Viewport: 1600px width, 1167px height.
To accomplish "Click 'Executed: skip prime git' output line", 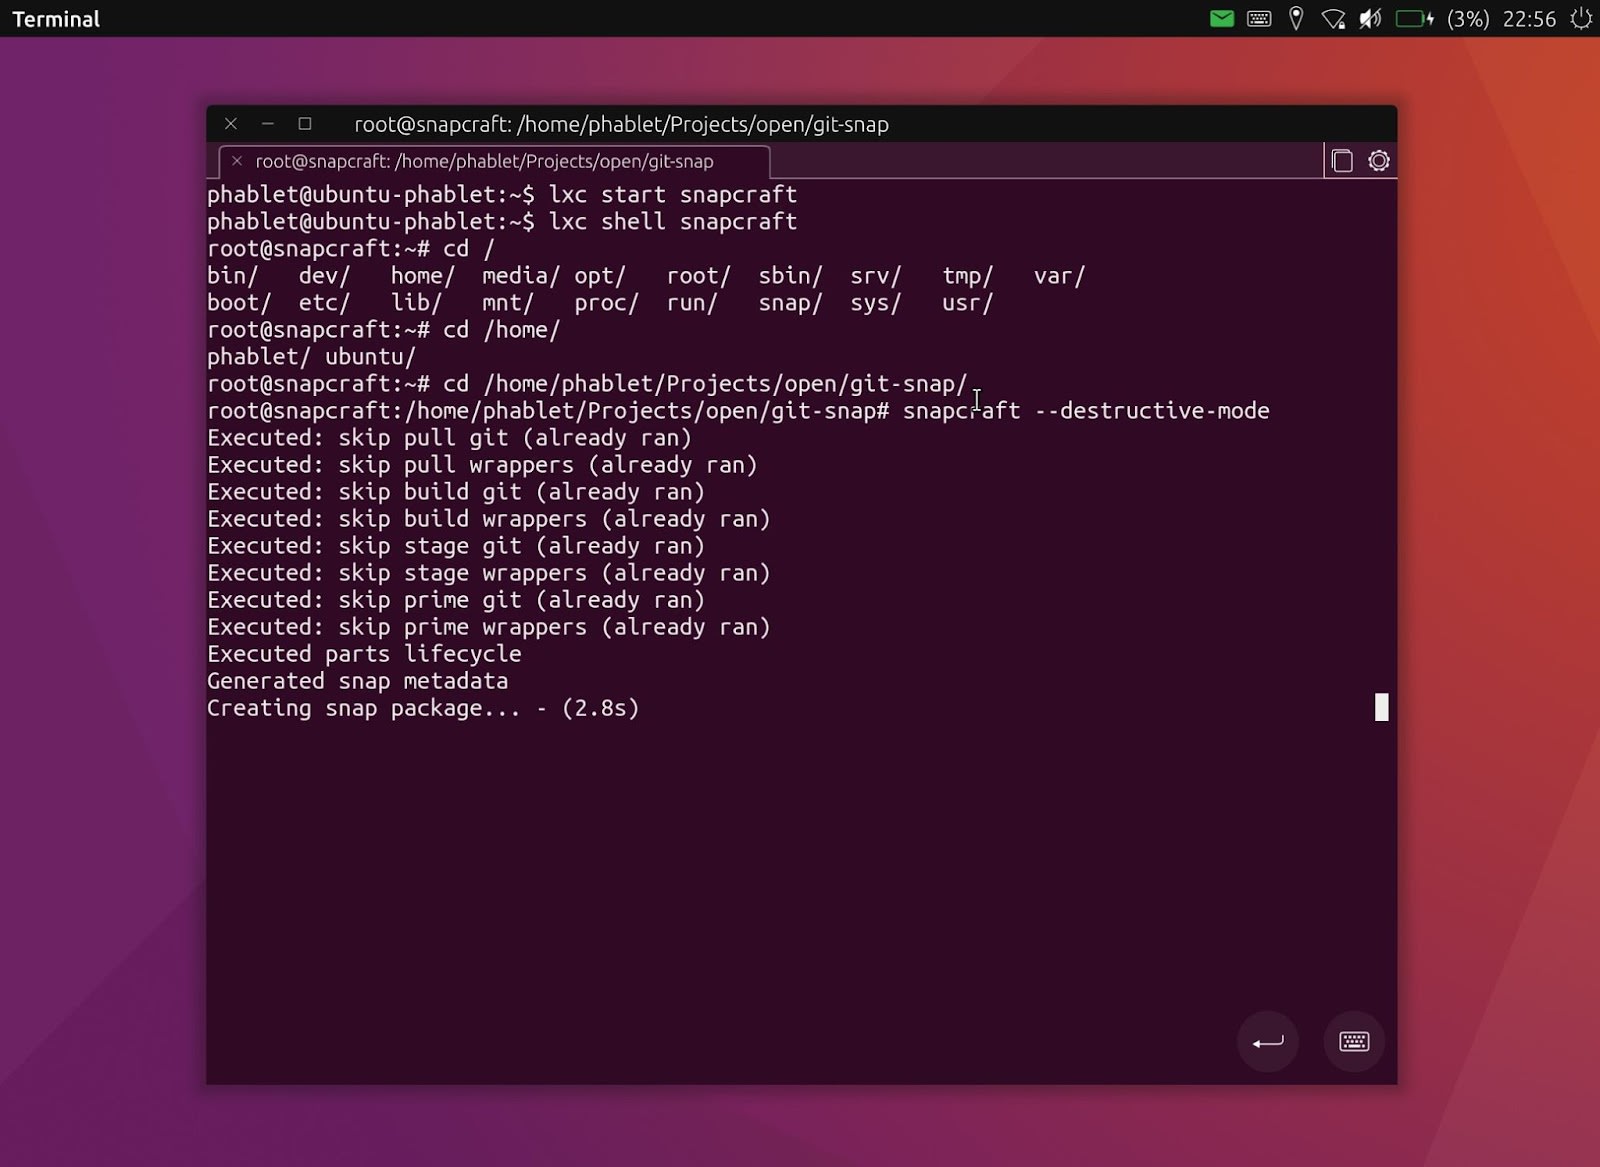I will [x=456, y=599].
